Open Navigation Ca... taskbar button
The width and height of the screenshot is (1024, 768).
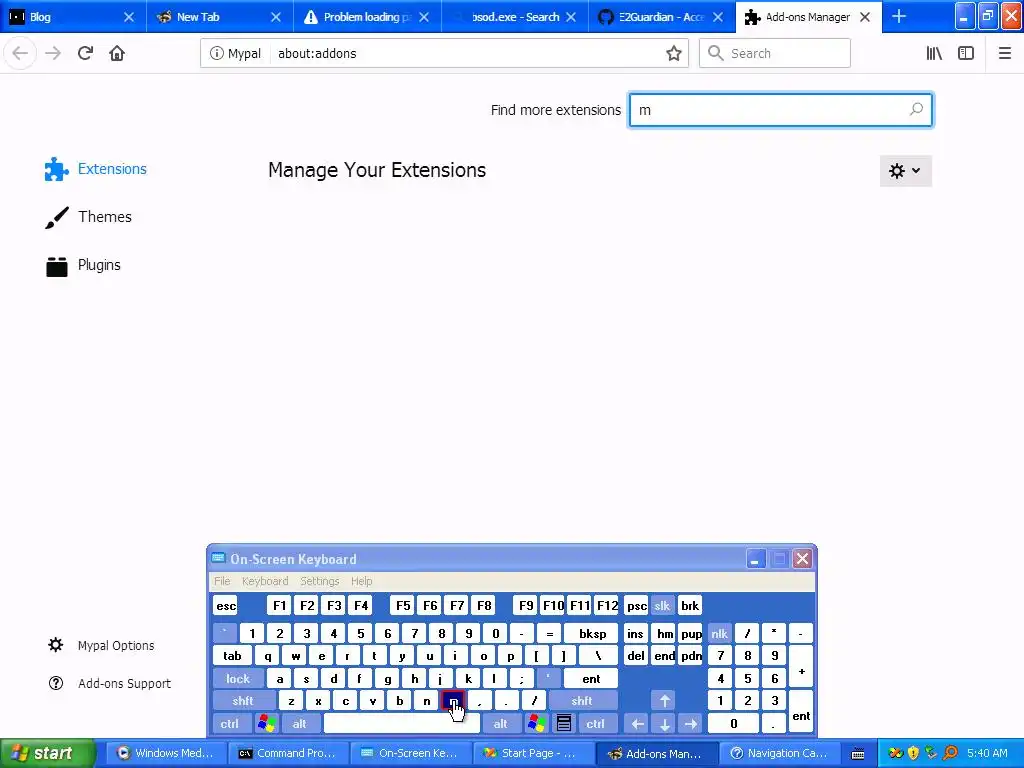[x=778, y=754]
